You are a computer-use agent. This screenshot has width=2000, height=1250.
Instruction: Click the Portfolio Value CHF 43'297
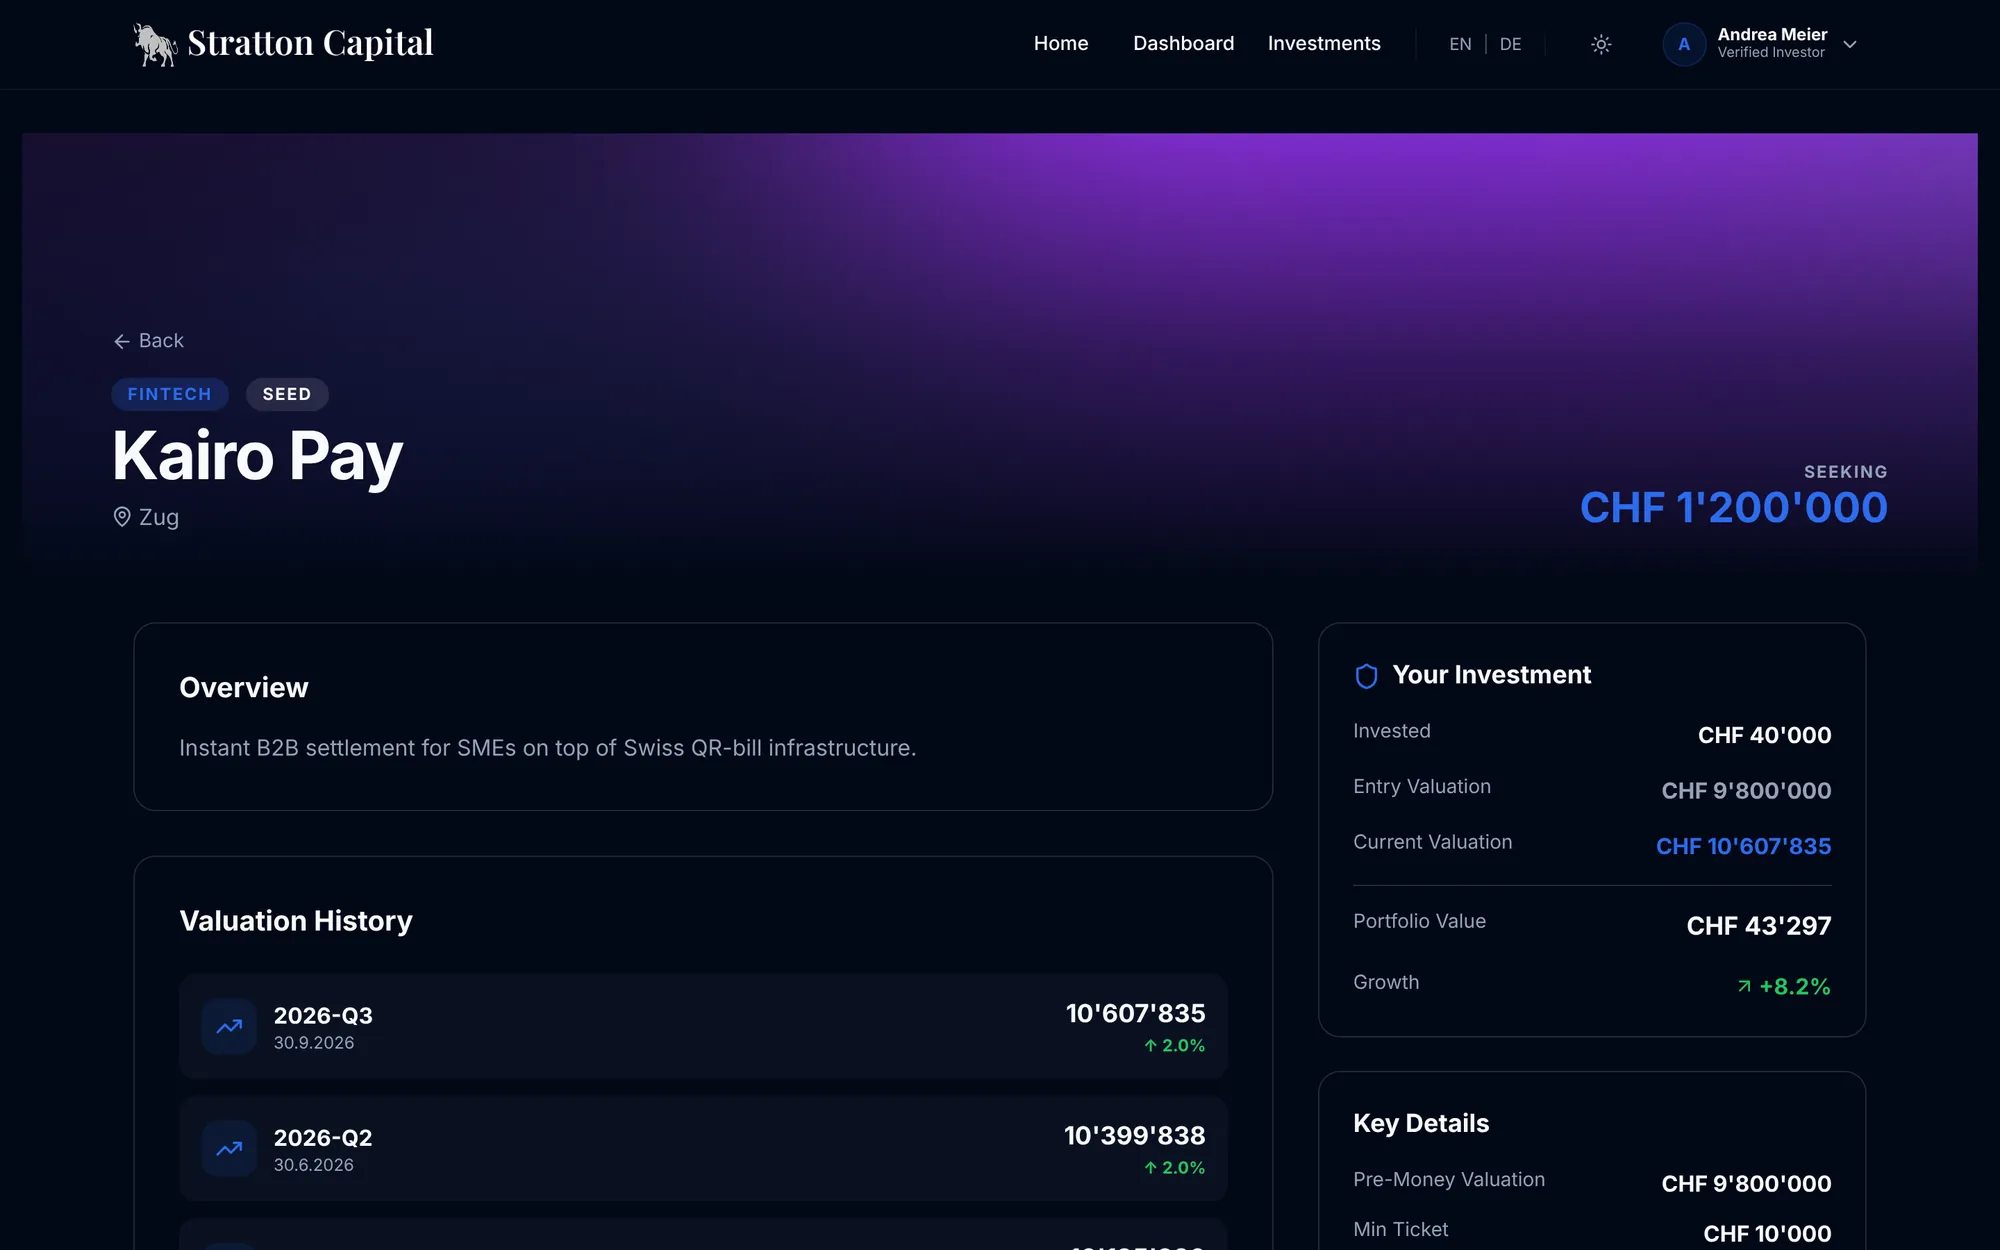click(x=1758, y=926)
